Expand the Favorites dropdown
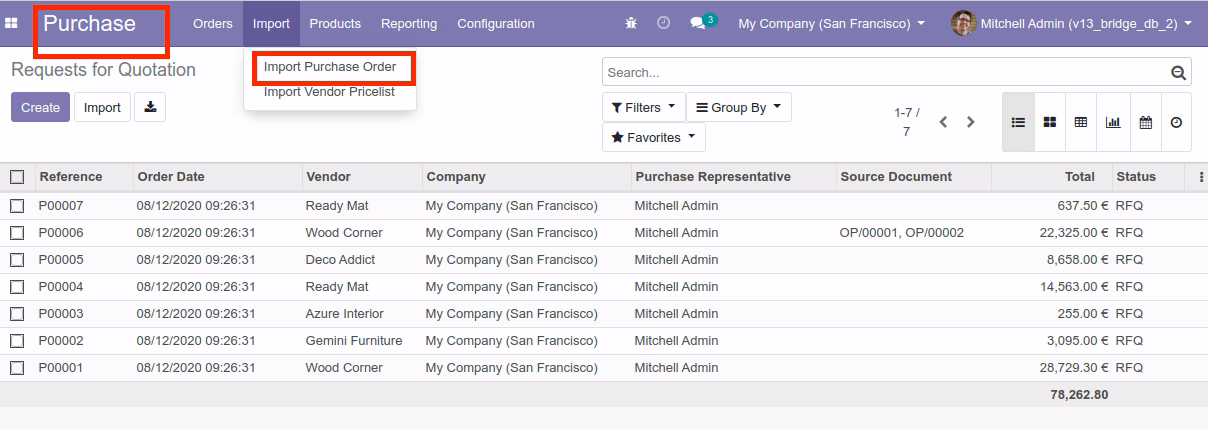The height and width of the screenshot is (430, 1208). 654,137
